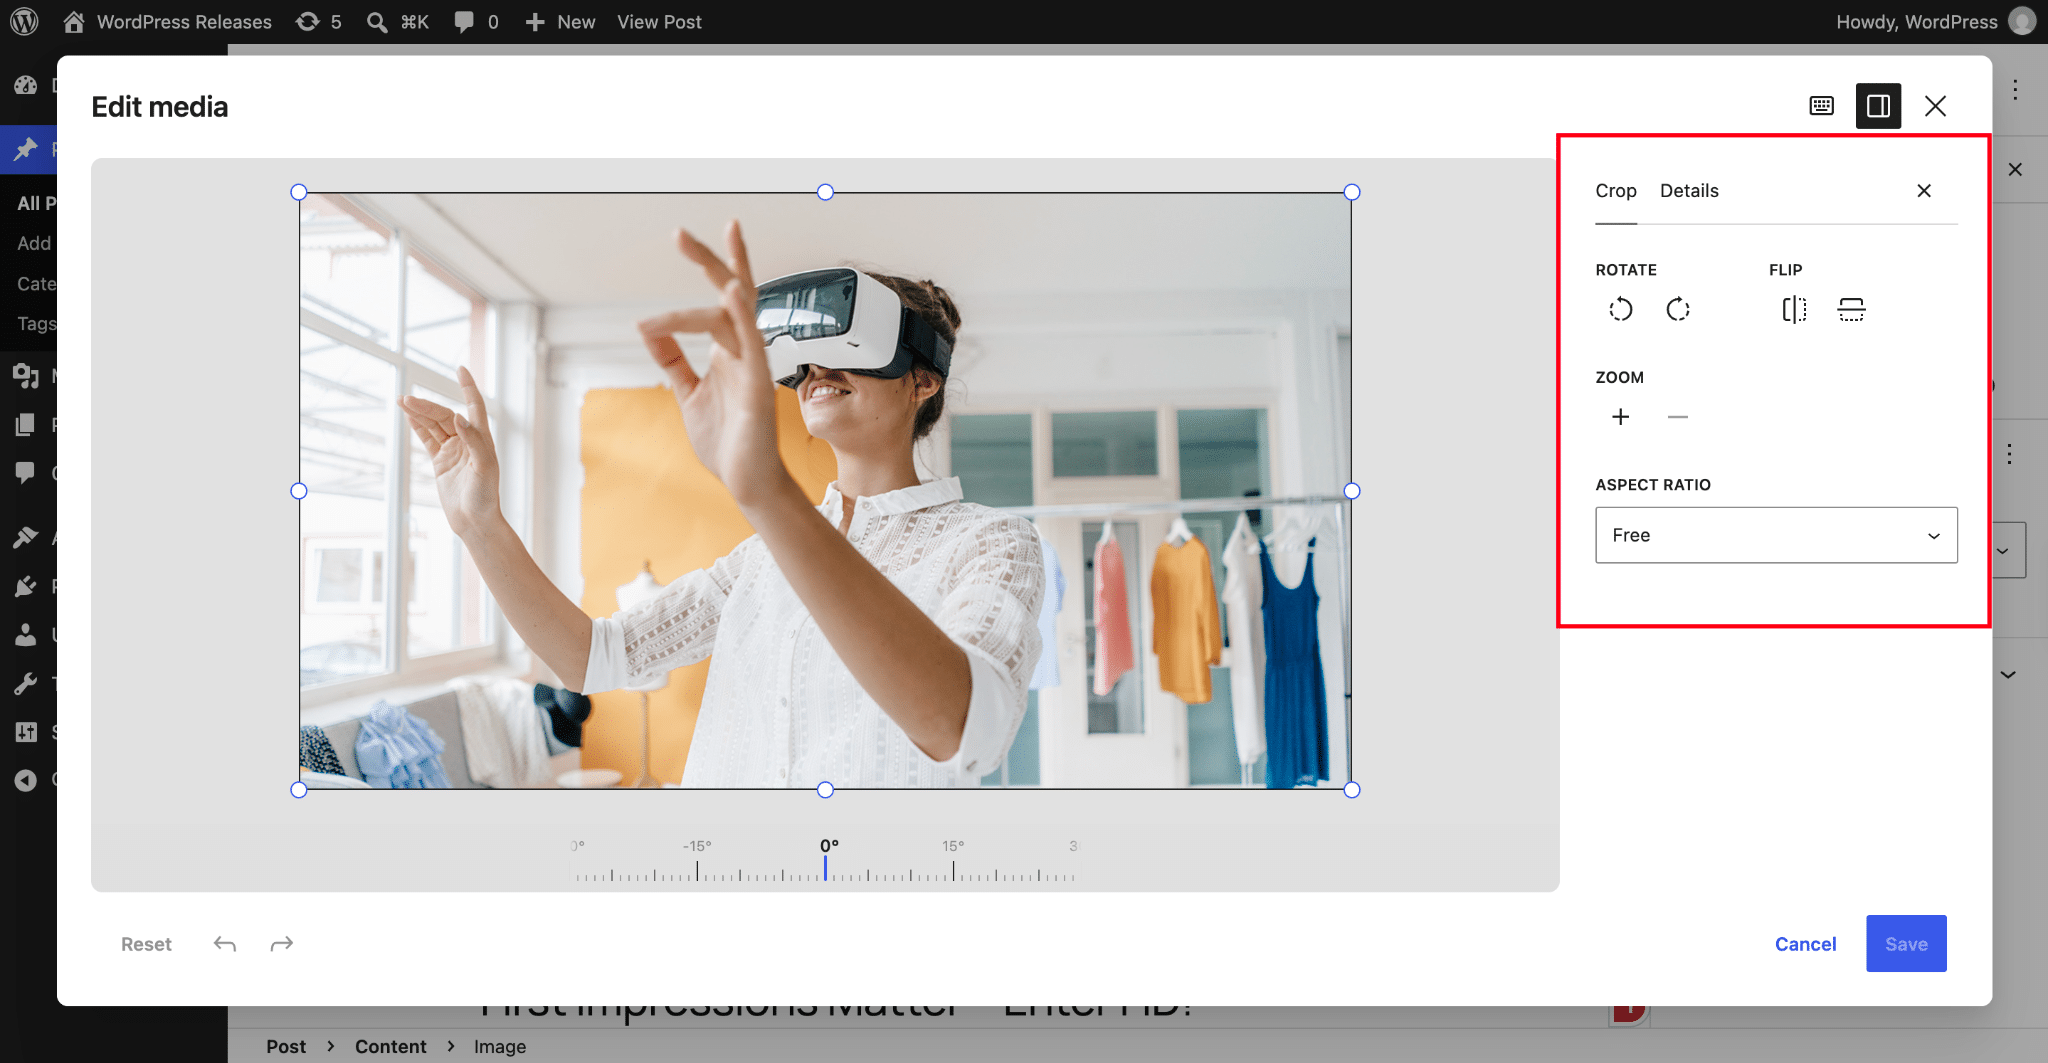Open WordPress Releases site link
Screen dimensions: 2048x1063
pos(168,22)
